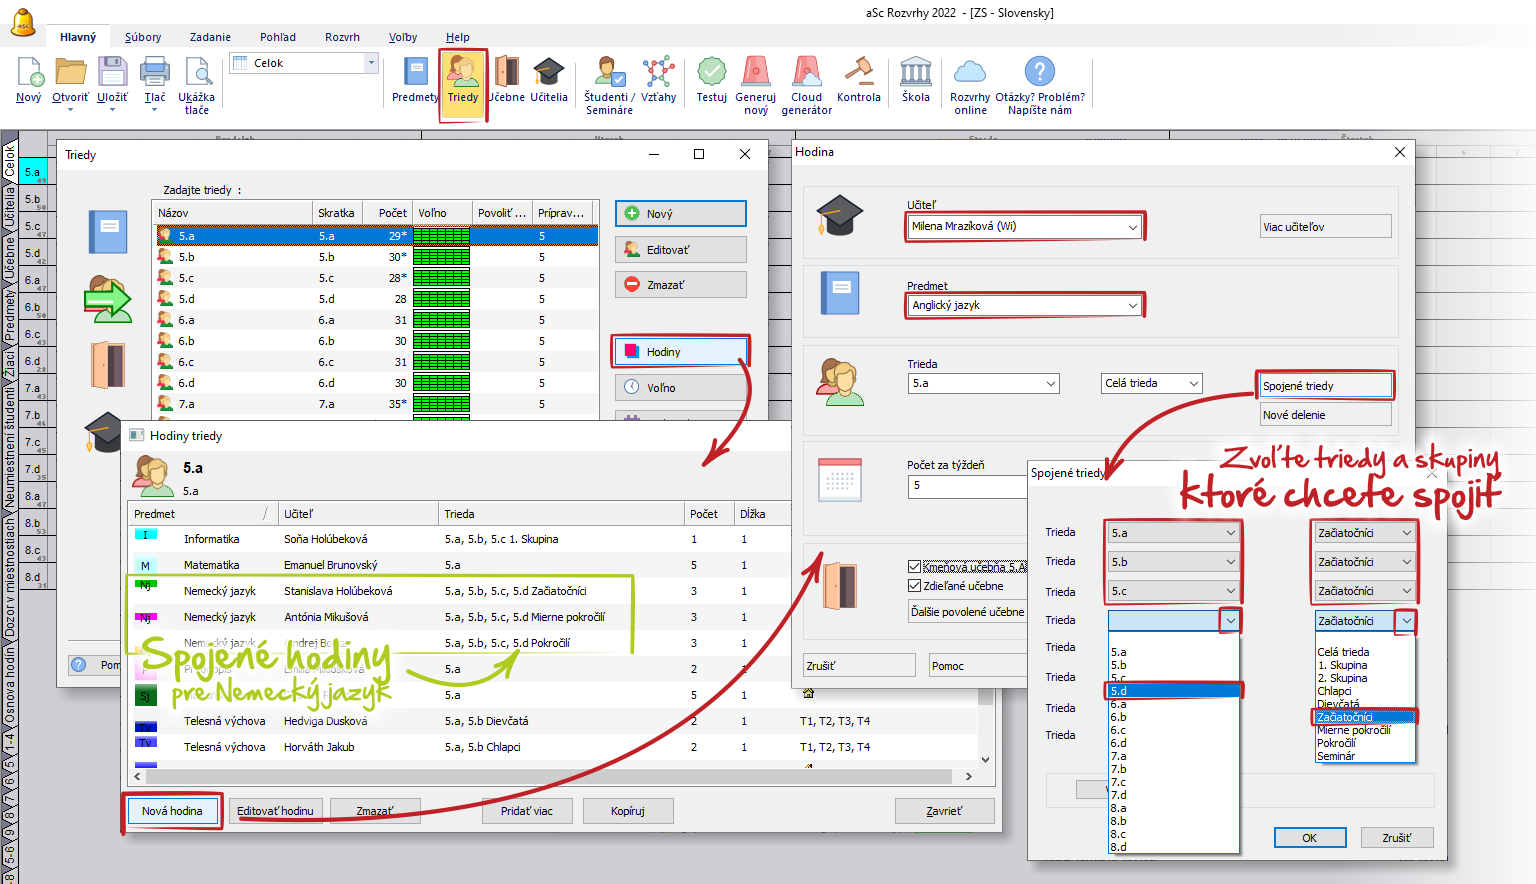Open Ukážka tlače print preview
1536x884 pixels.
tap(197, 73)
